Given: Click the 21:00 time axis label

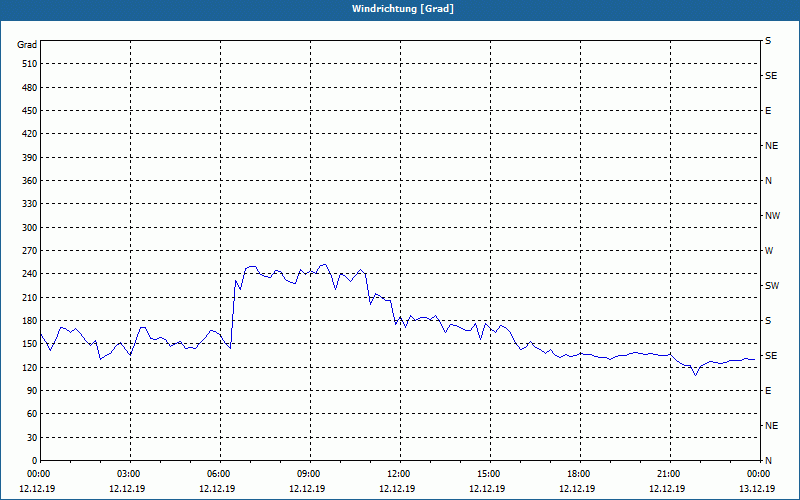Looking at the screenshot, I should (670, 474).
